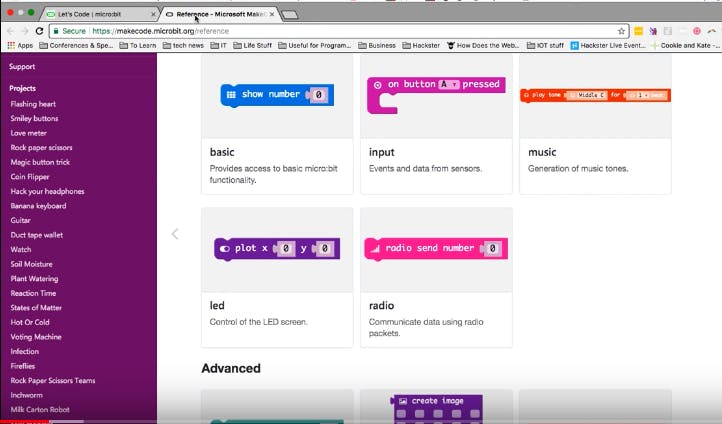This screenshot has width=722, height=424.
Task: Open the Smiley buttons project
Action: coord(34,118)
